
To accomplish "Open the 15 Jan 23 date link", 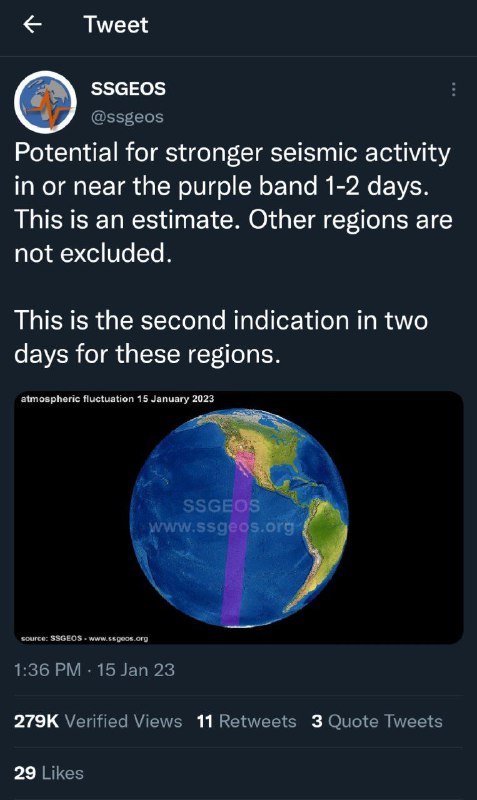I will tap(136, 669).
